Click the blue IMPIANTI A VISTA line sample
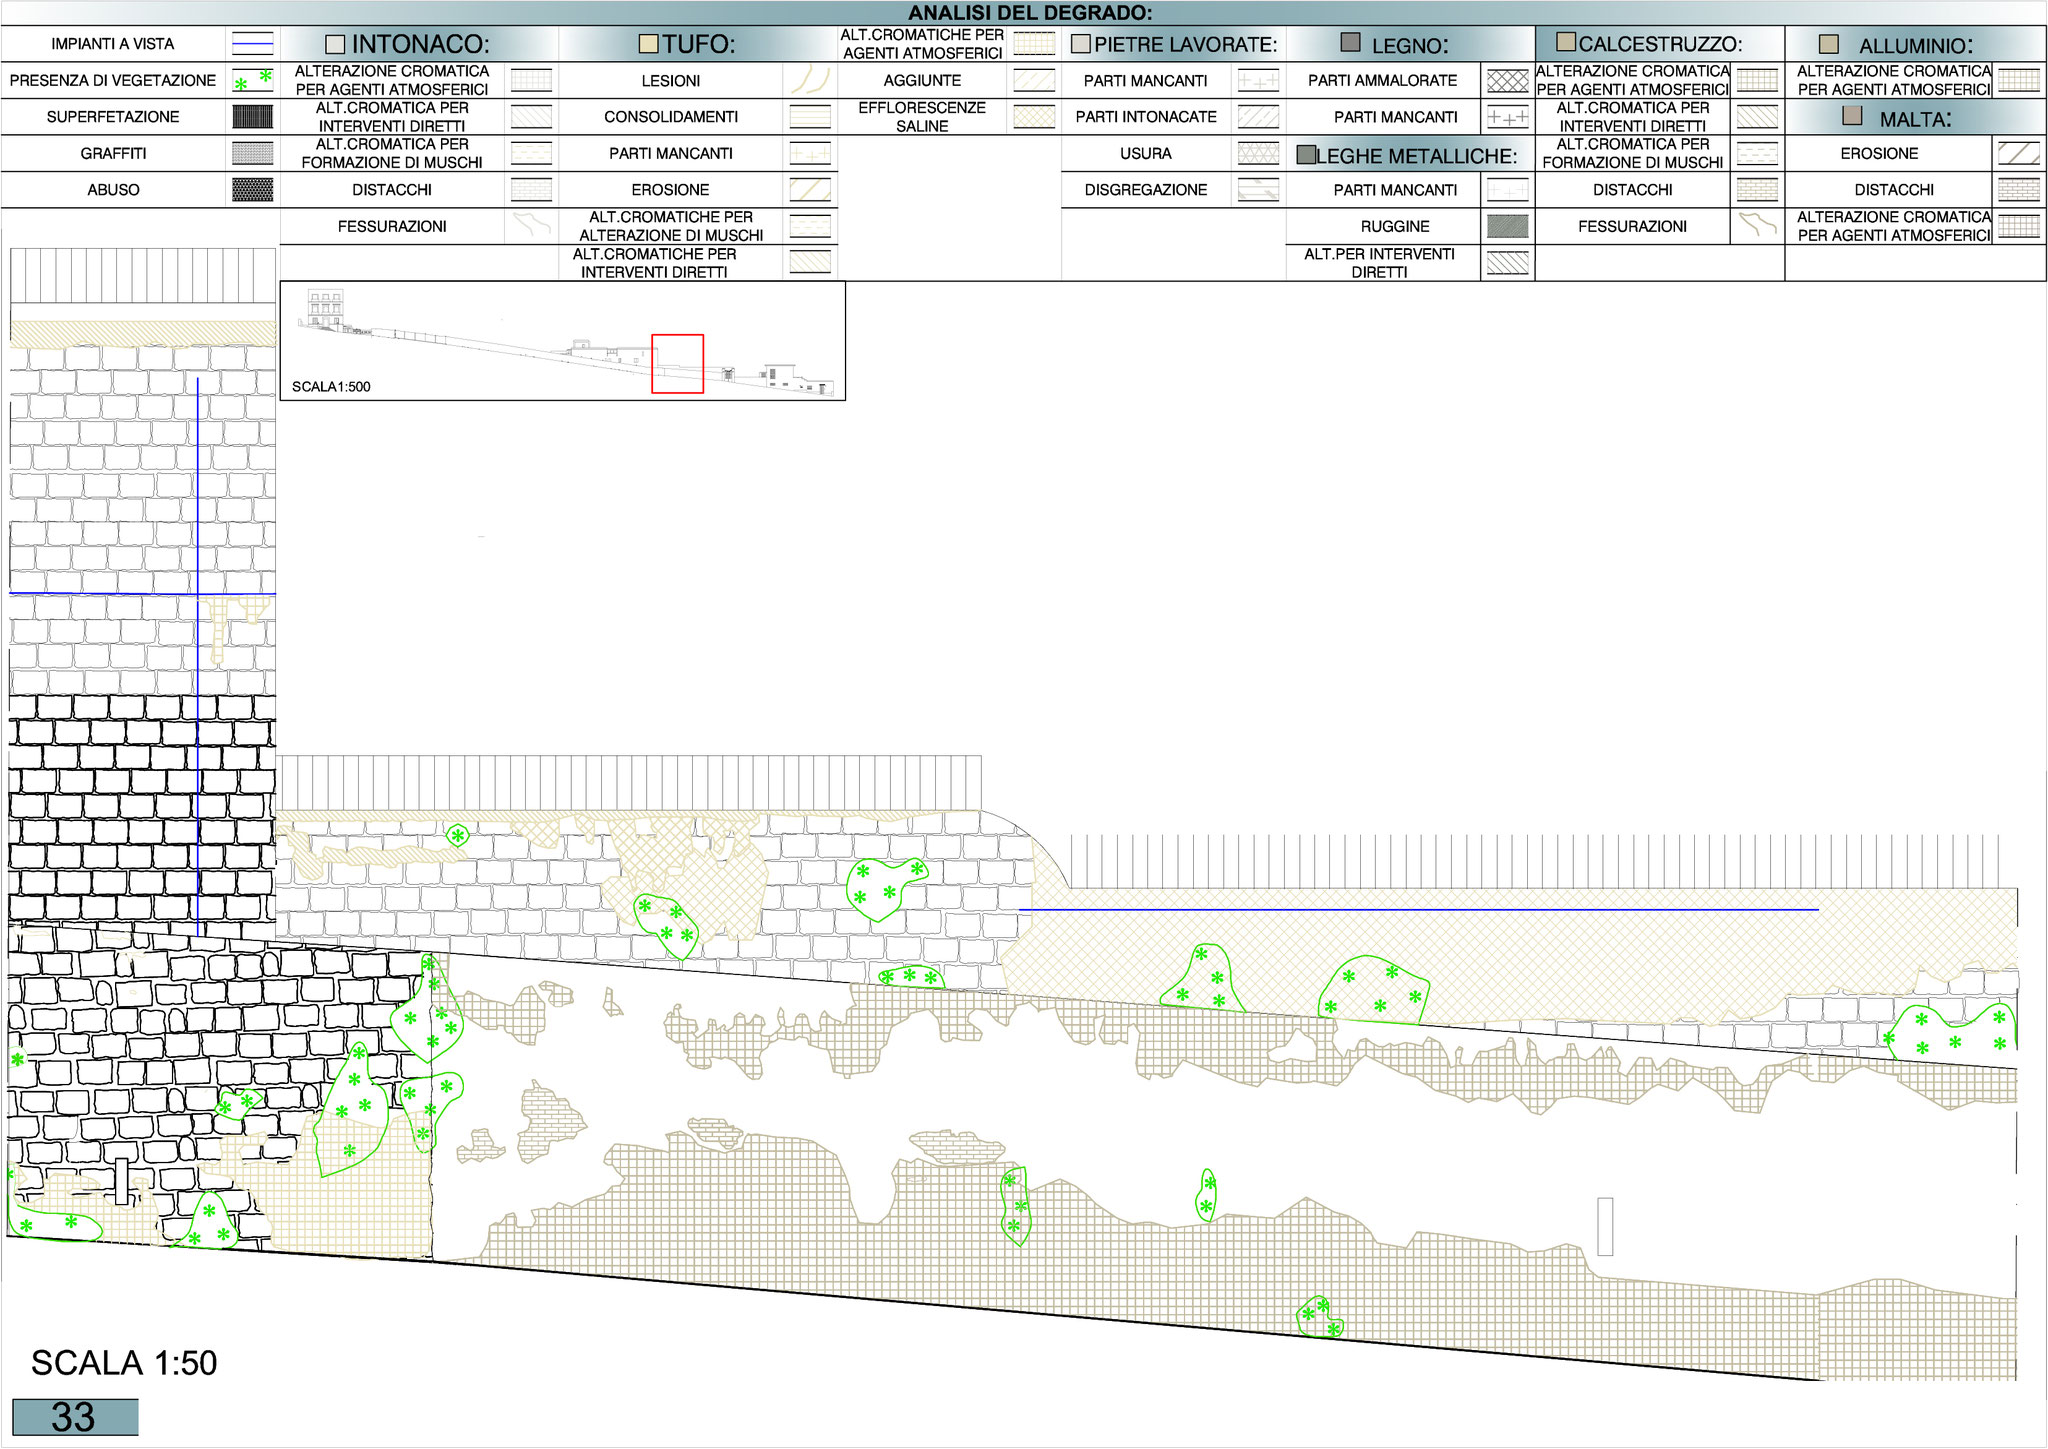 252,44
